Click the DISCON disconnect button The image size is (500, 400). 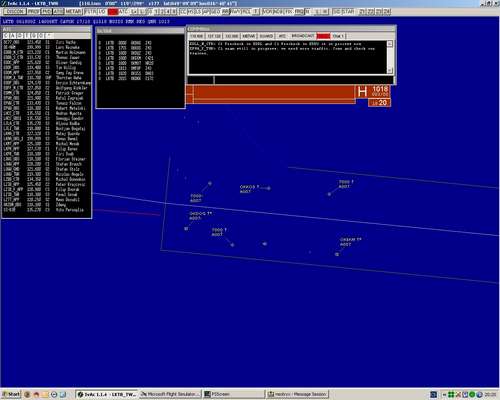15,12
